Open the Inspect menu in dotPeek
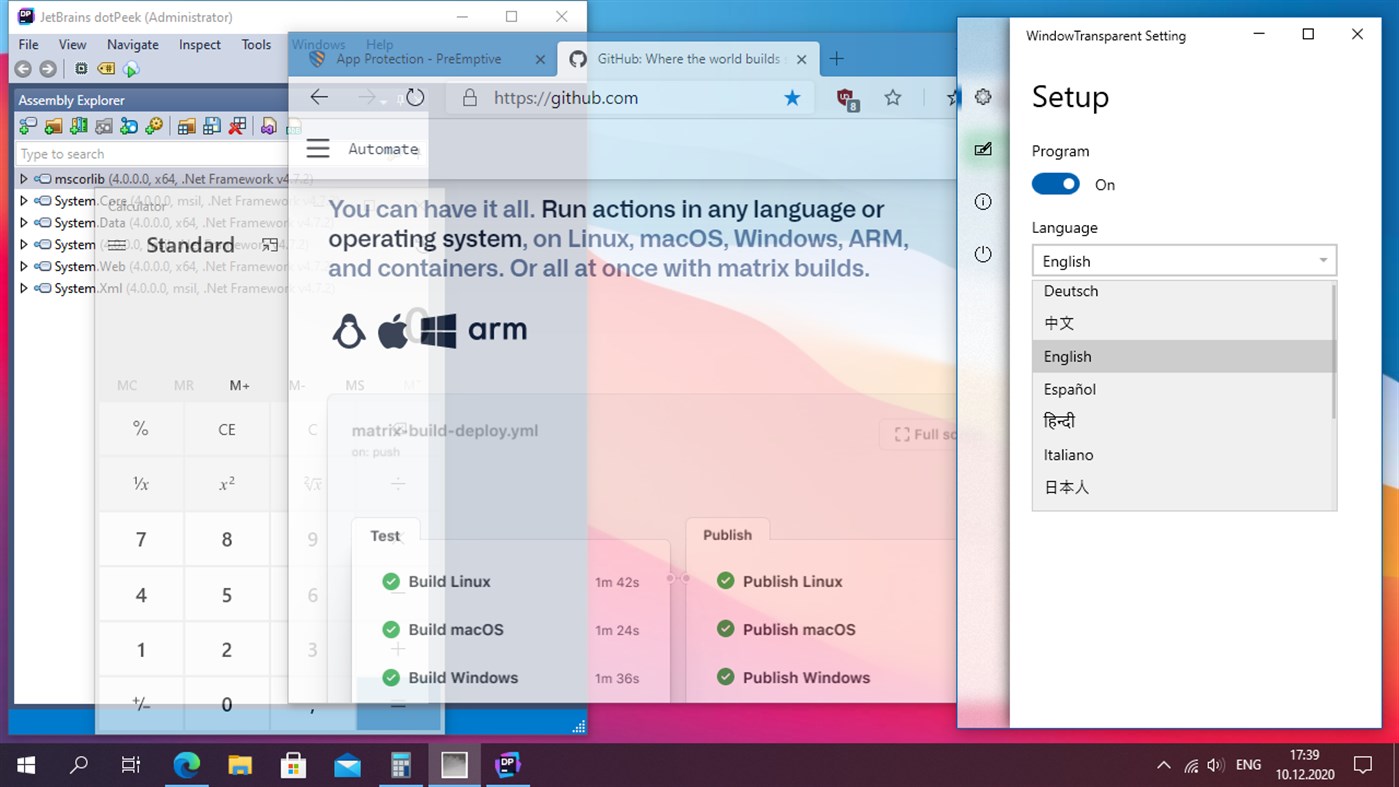Screen dimensions: 1399x787 tap(198, 44)
